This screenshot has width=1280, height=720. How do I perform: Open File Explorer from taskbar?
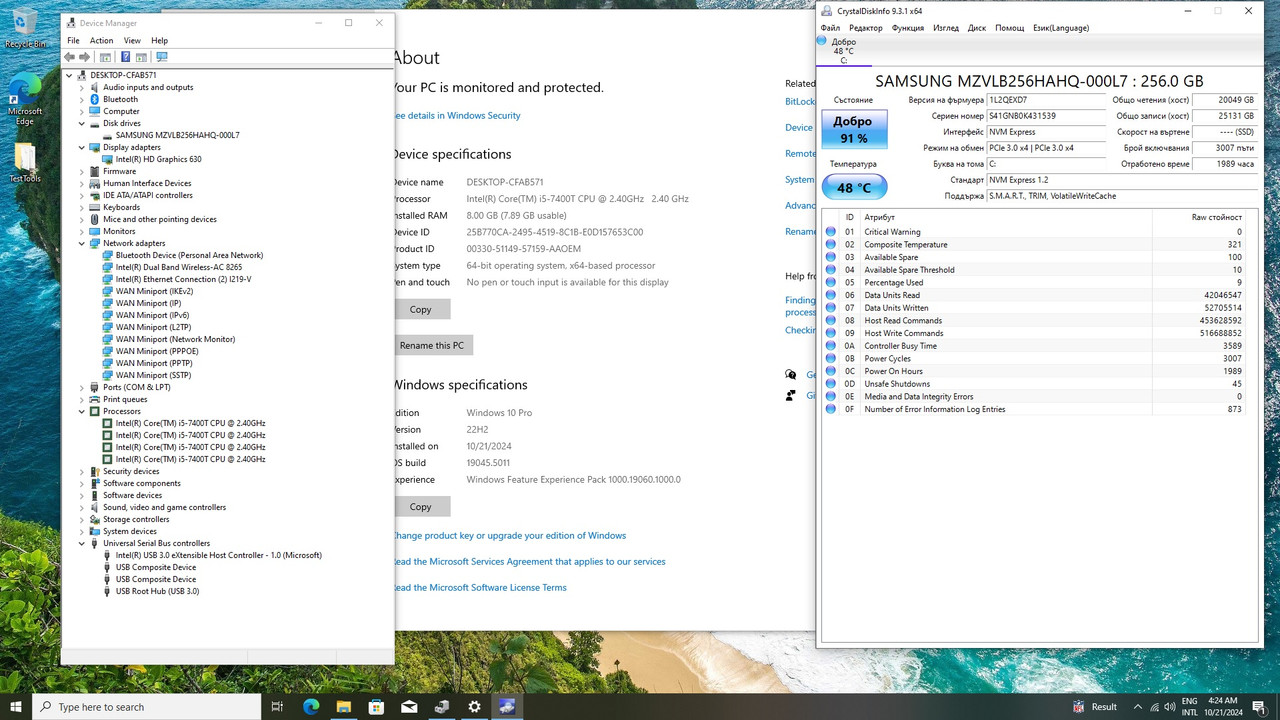pyautogui.click(x=343, y=706)
